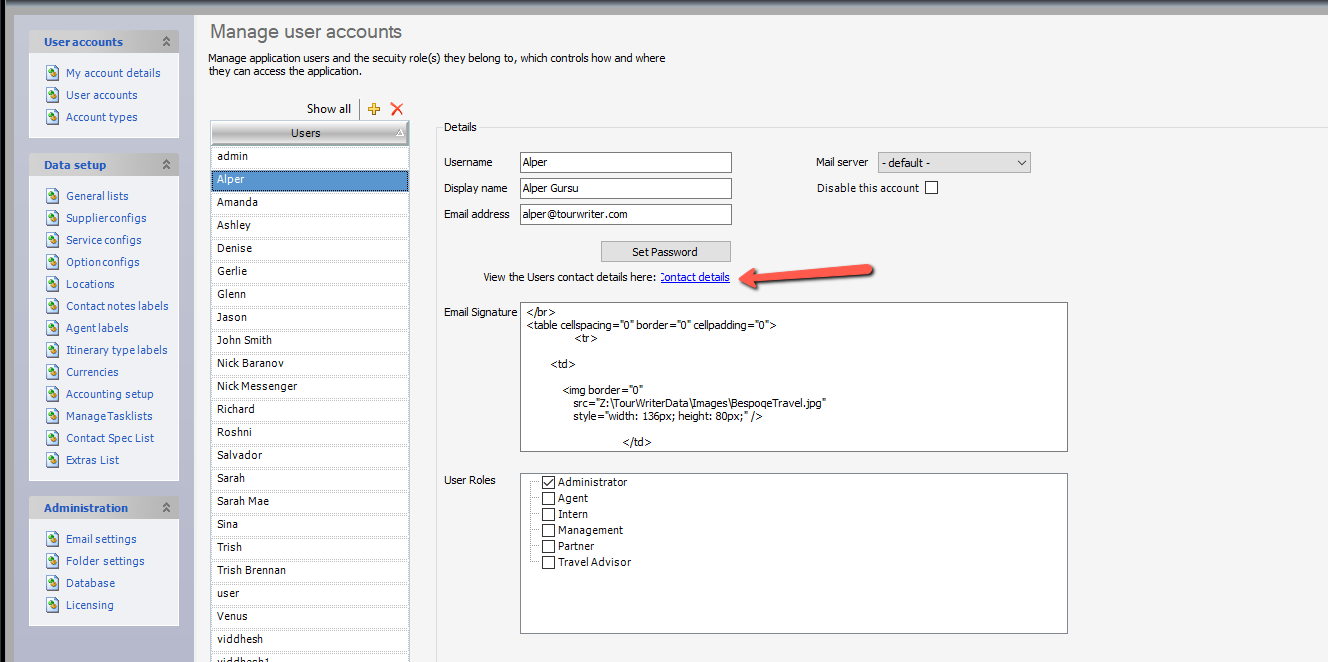Click the Set Password button
The width and height of the screenshot is (1328, 662).
(665, 251)
